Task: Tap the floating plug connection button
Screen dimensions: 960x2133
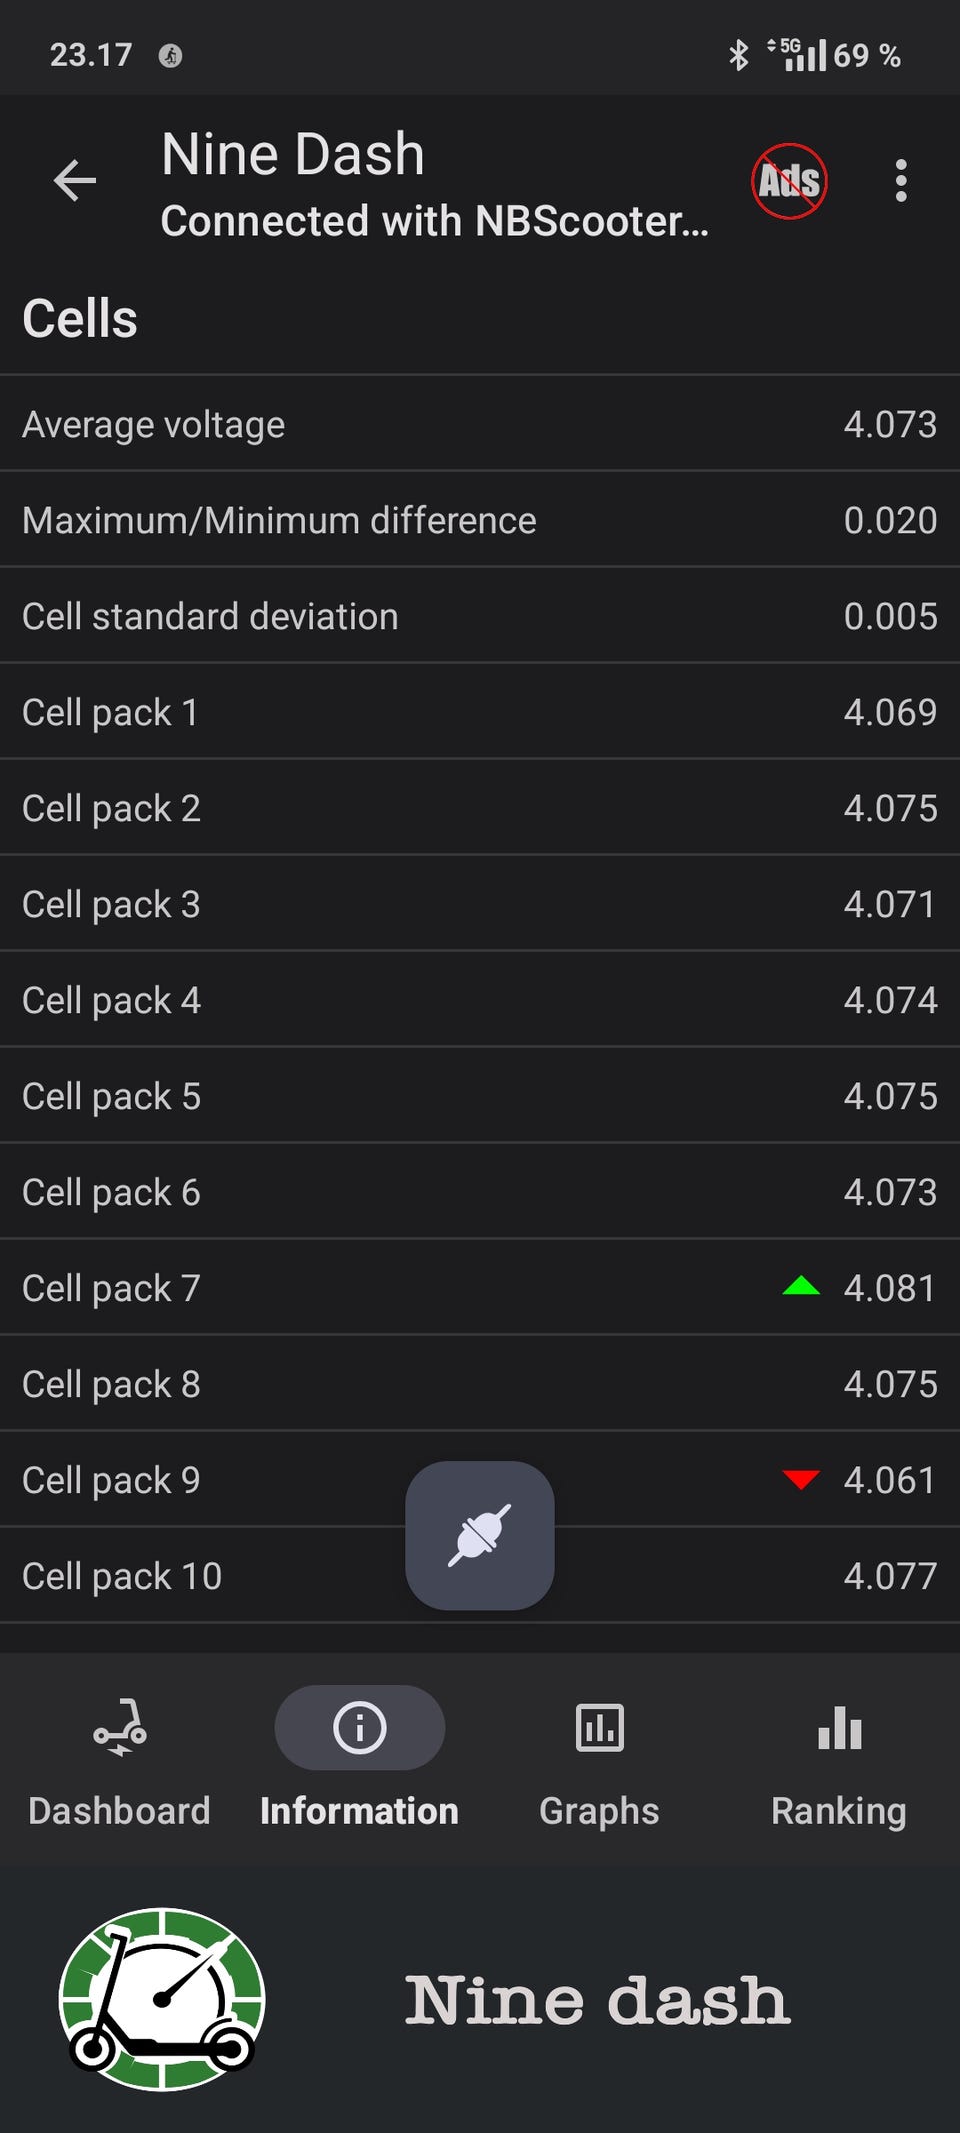Action: coord(480,1535)
